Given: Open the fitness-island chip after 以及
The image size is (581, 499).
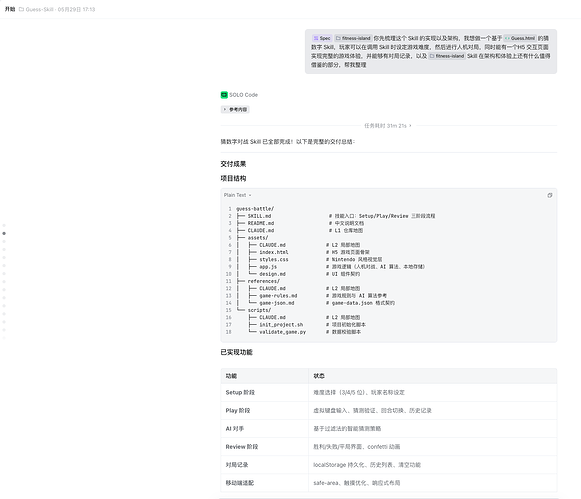Looking at the screenshot, I should (447, 56).
